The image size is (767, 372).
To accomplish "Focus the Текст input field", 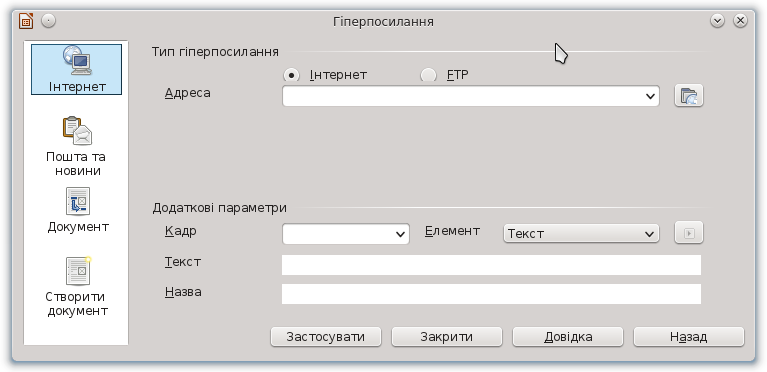I will click(x=491, y=265).
